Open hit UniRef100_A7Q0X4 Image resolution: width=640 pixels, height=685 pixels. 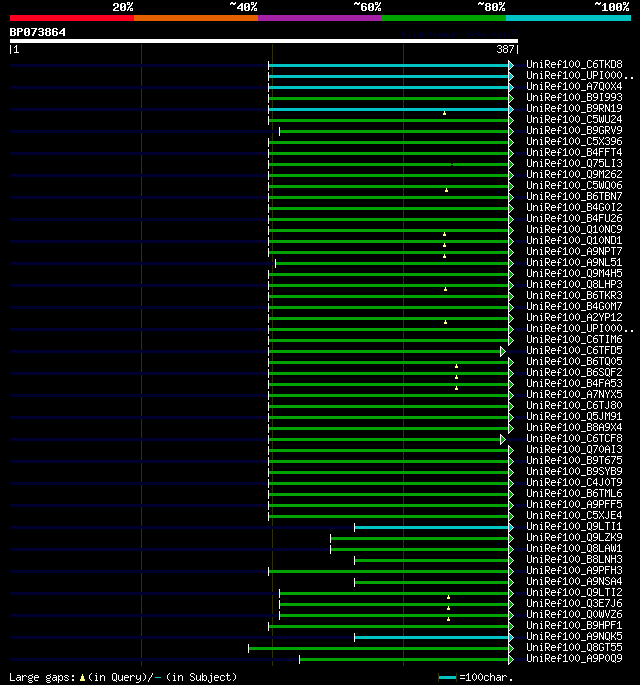click(574, 86)
